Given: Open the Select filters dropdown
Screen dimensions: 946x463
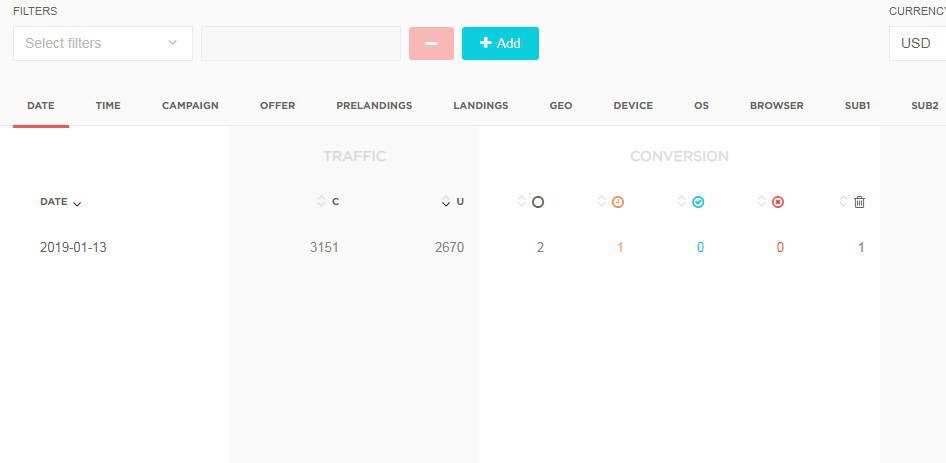Looking at the screenshot, I should point(103,43).
